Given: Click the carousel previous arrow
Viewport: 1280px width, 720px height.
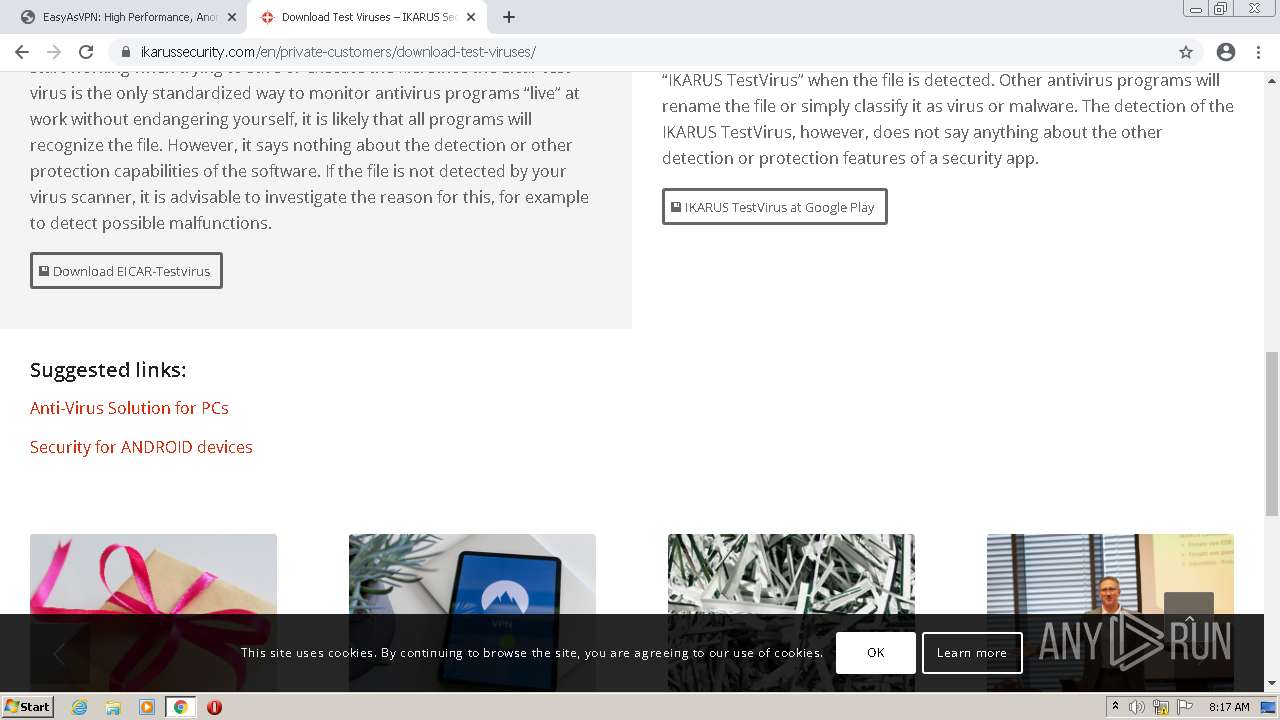Looking at the screenshot, I should click(59, 653).
